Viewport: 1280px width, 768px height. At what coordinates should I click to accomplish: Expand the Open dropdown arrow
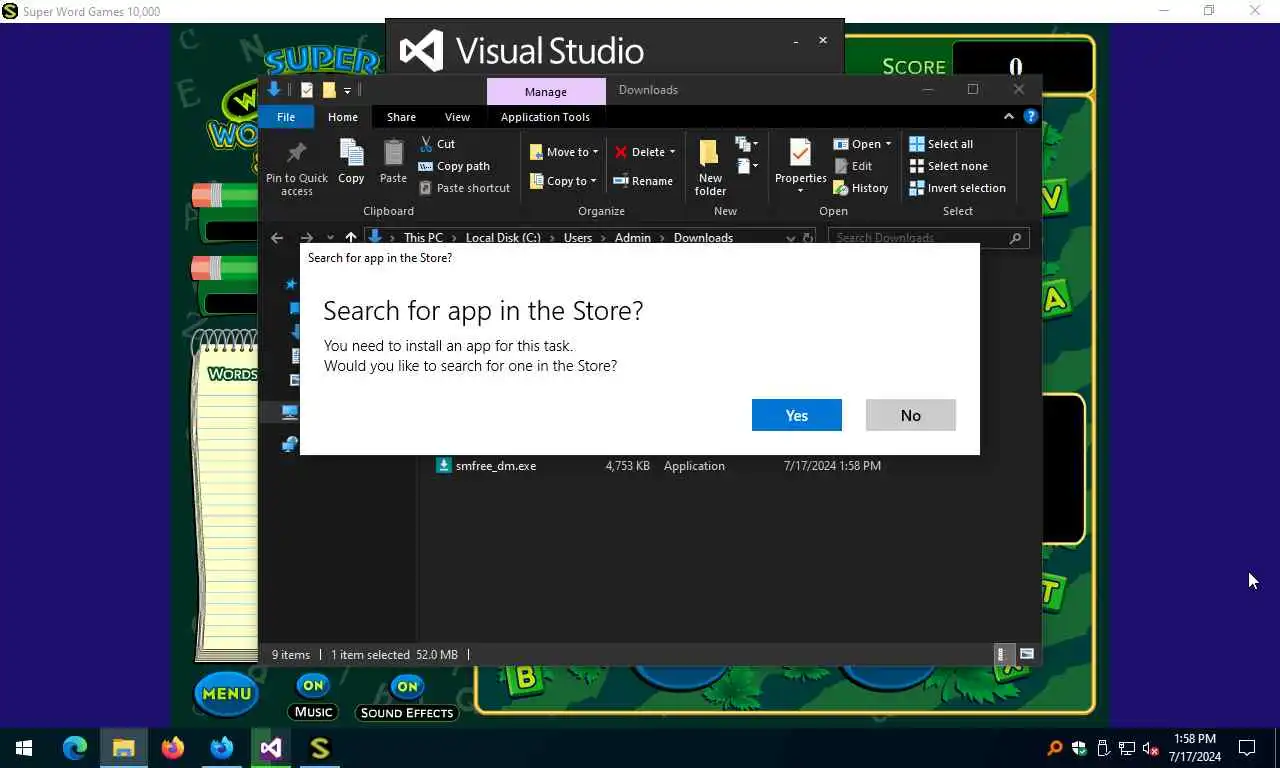[x=888, y=144]
